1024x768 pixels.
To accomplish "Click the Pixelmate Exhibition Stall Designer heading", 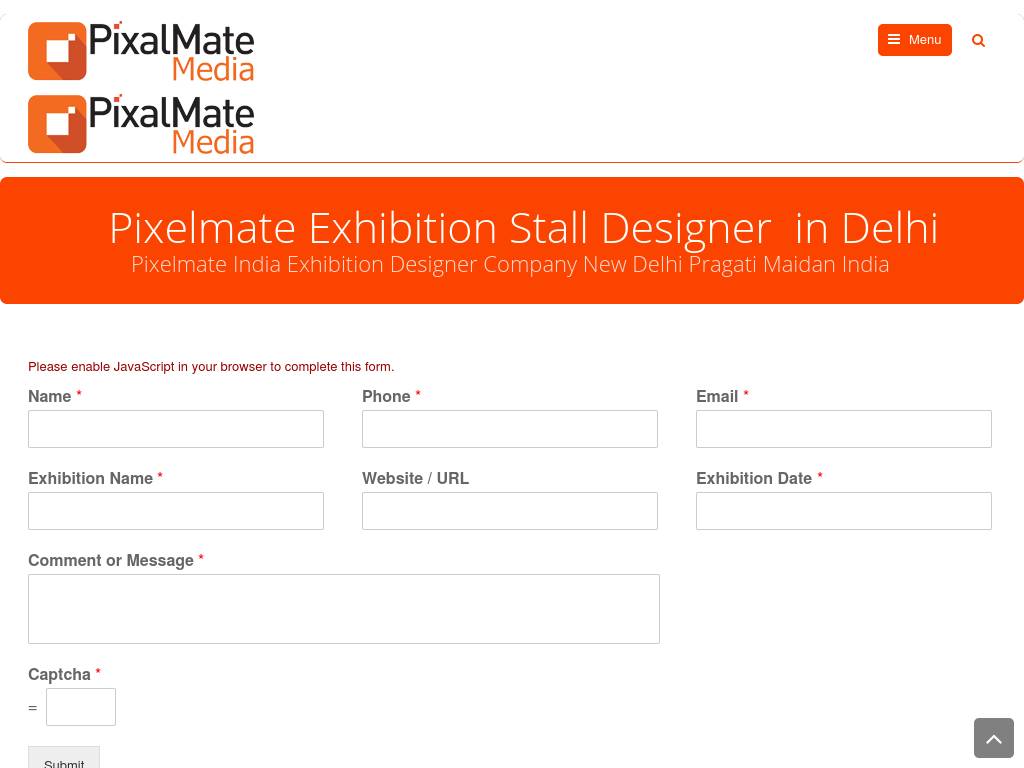I will (523, 228).
